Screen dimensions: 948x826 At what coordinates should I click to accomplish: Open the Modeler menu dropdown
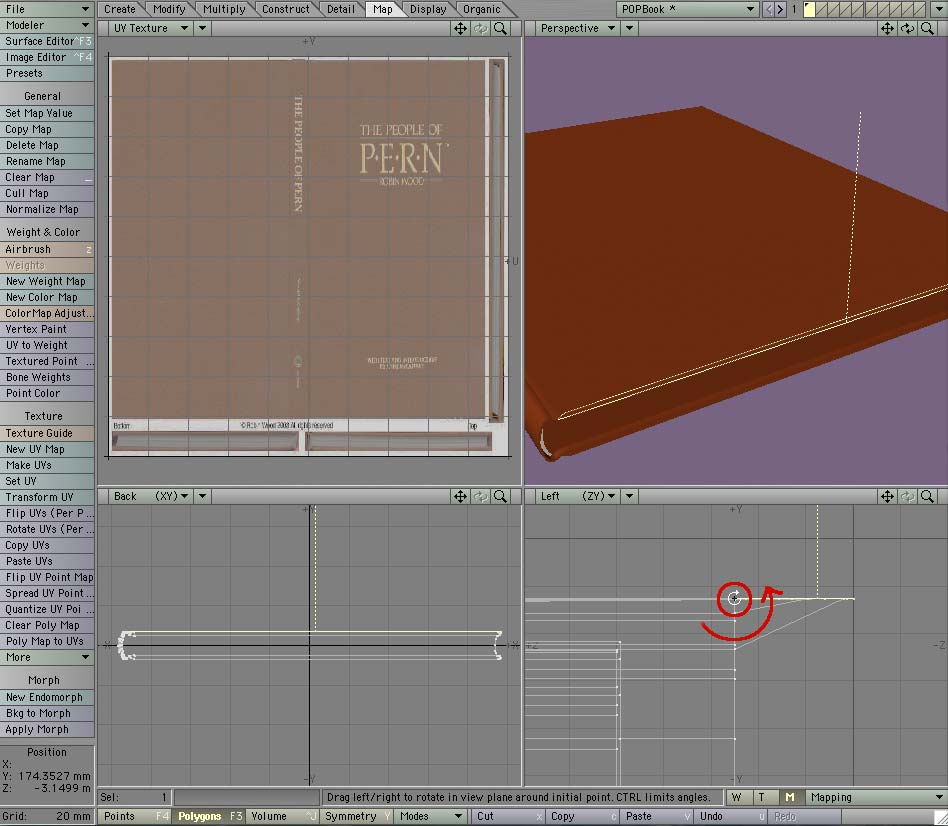point(47,25)
